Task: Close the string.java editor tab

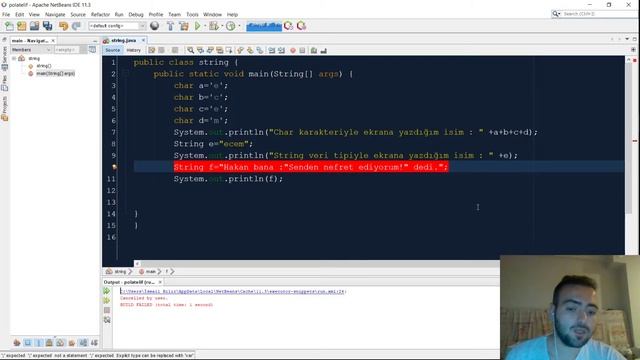Action: click(143, 40)
